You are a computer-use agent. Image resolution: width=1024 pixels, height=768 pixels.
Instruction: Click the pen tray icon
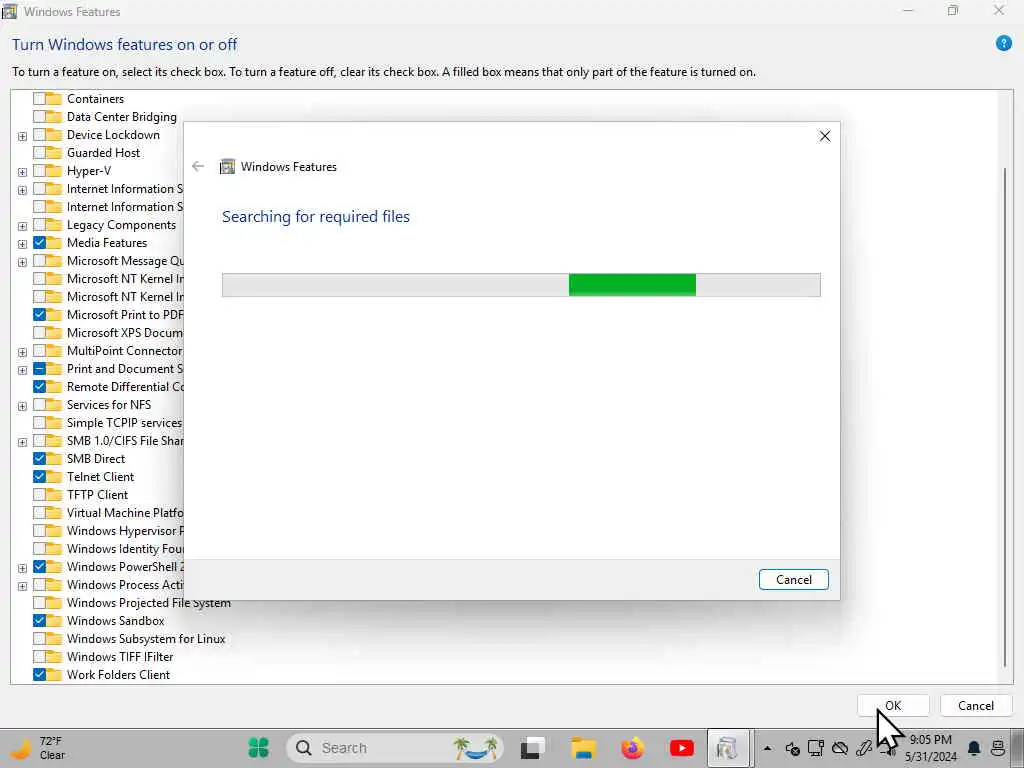click(x=864, y=748)
